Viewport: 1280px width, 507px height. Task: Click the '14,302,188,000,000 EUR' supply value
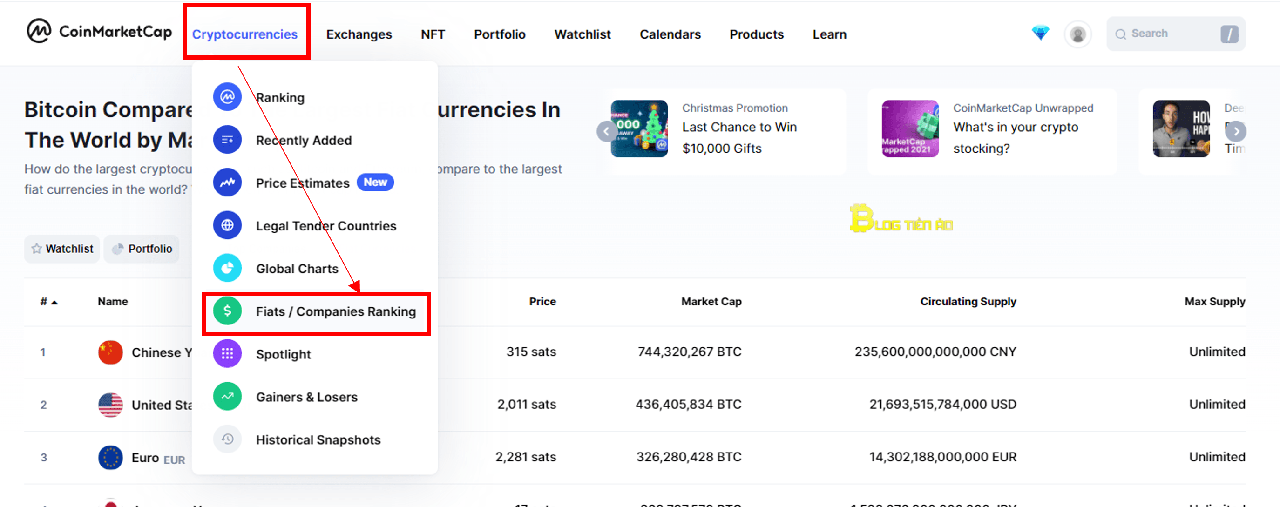943,458
